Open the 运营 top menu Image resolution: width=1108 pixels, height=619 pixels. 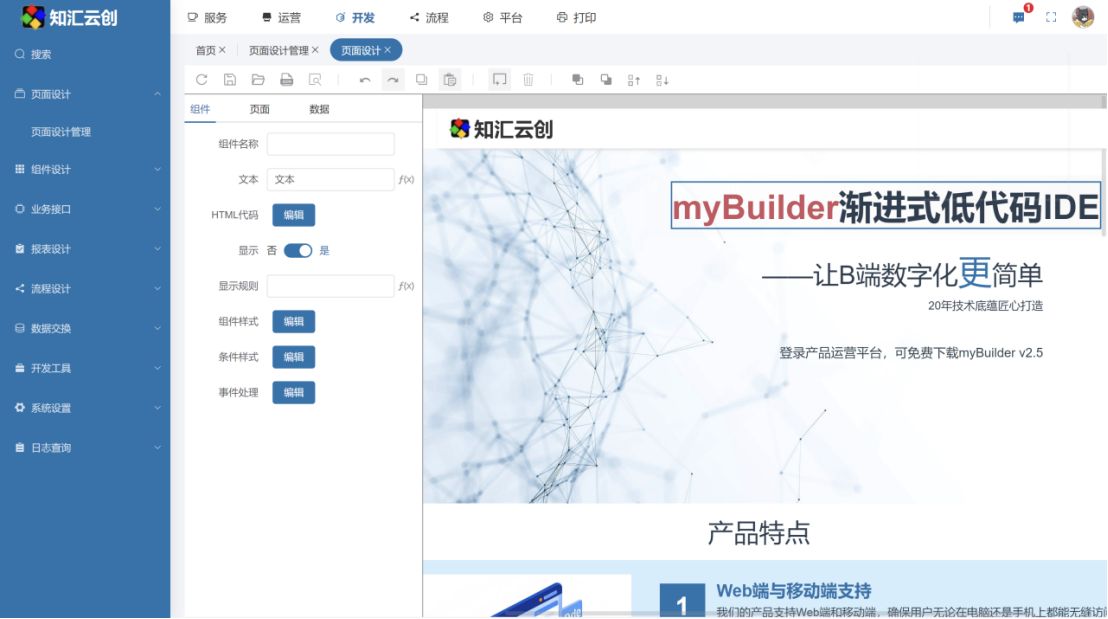pos(281,18)
